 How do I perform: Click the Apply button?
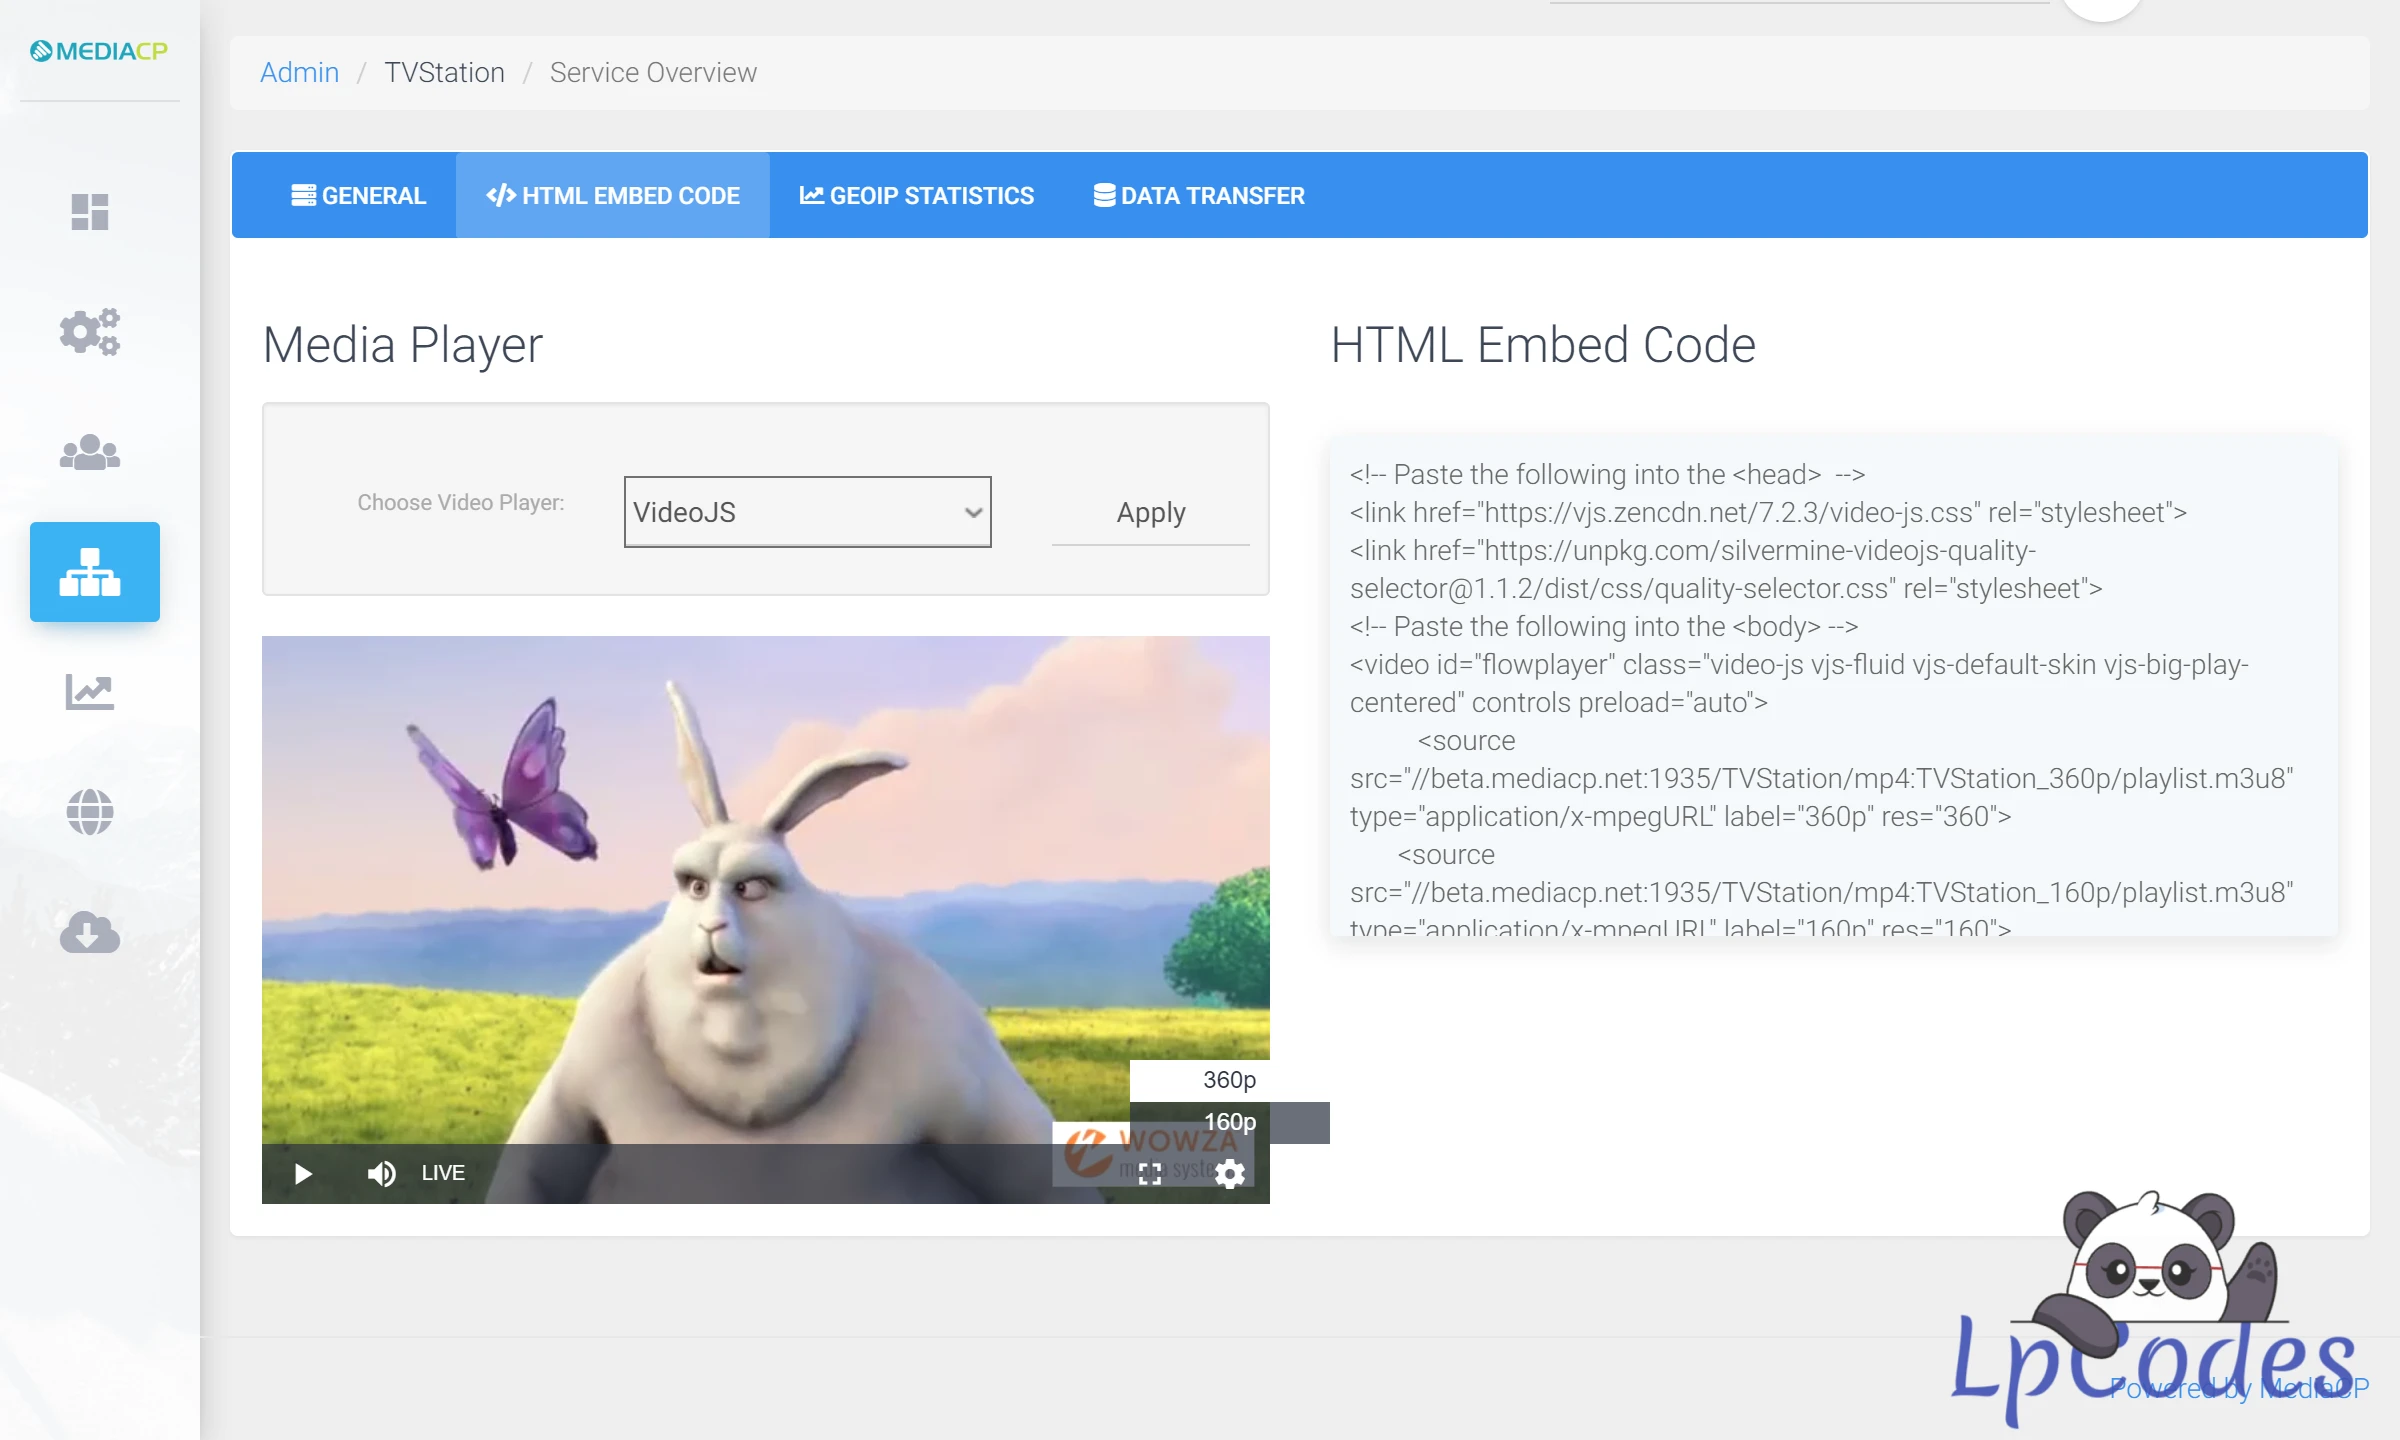(1150, 513)
